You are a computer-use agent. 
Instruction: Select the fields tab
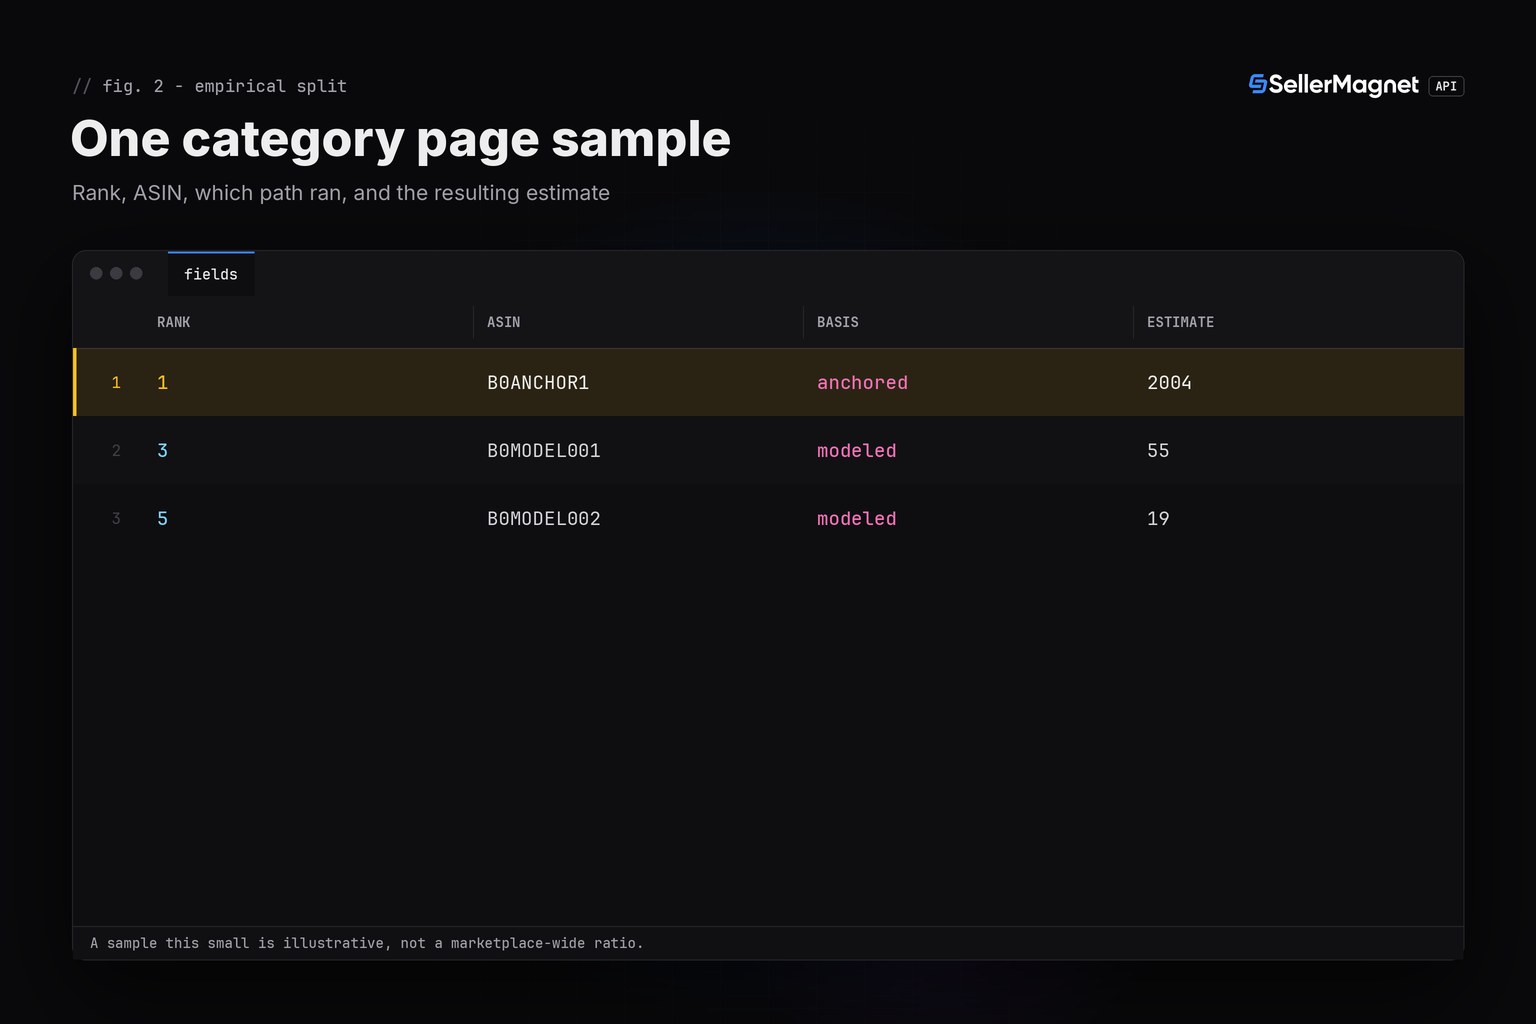click(x=211, y=274)
